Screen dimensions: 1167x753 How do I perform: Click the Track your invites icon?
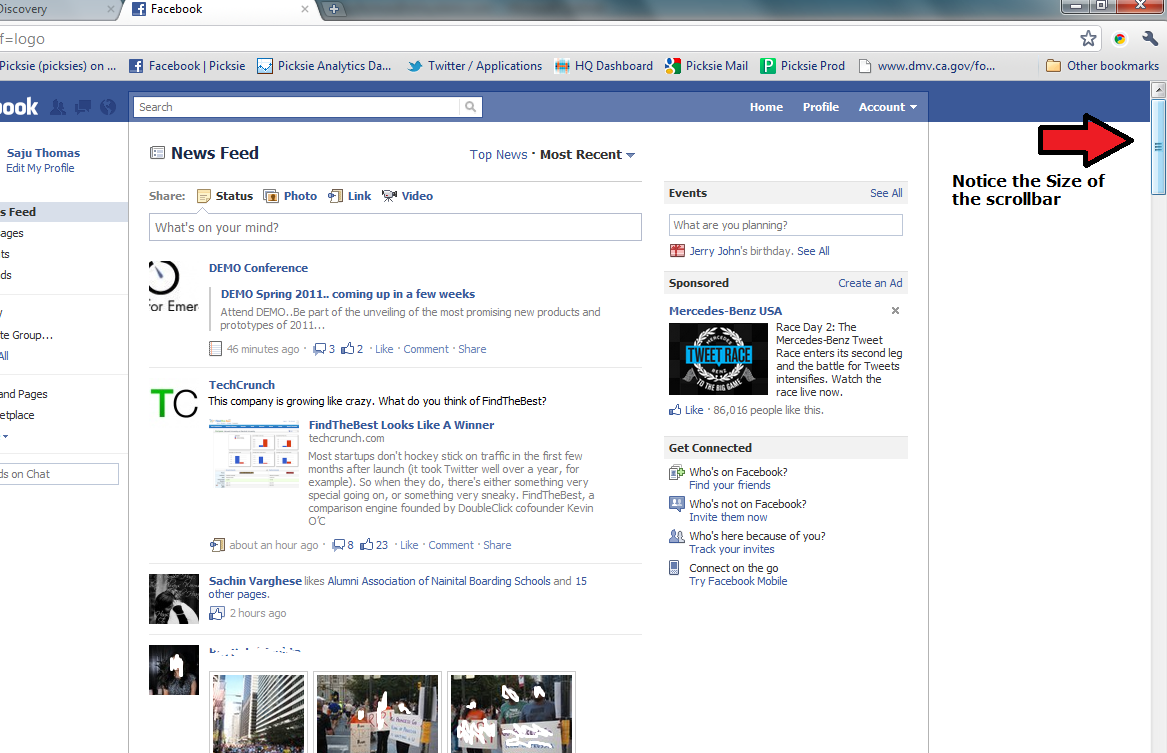(677, 536)
